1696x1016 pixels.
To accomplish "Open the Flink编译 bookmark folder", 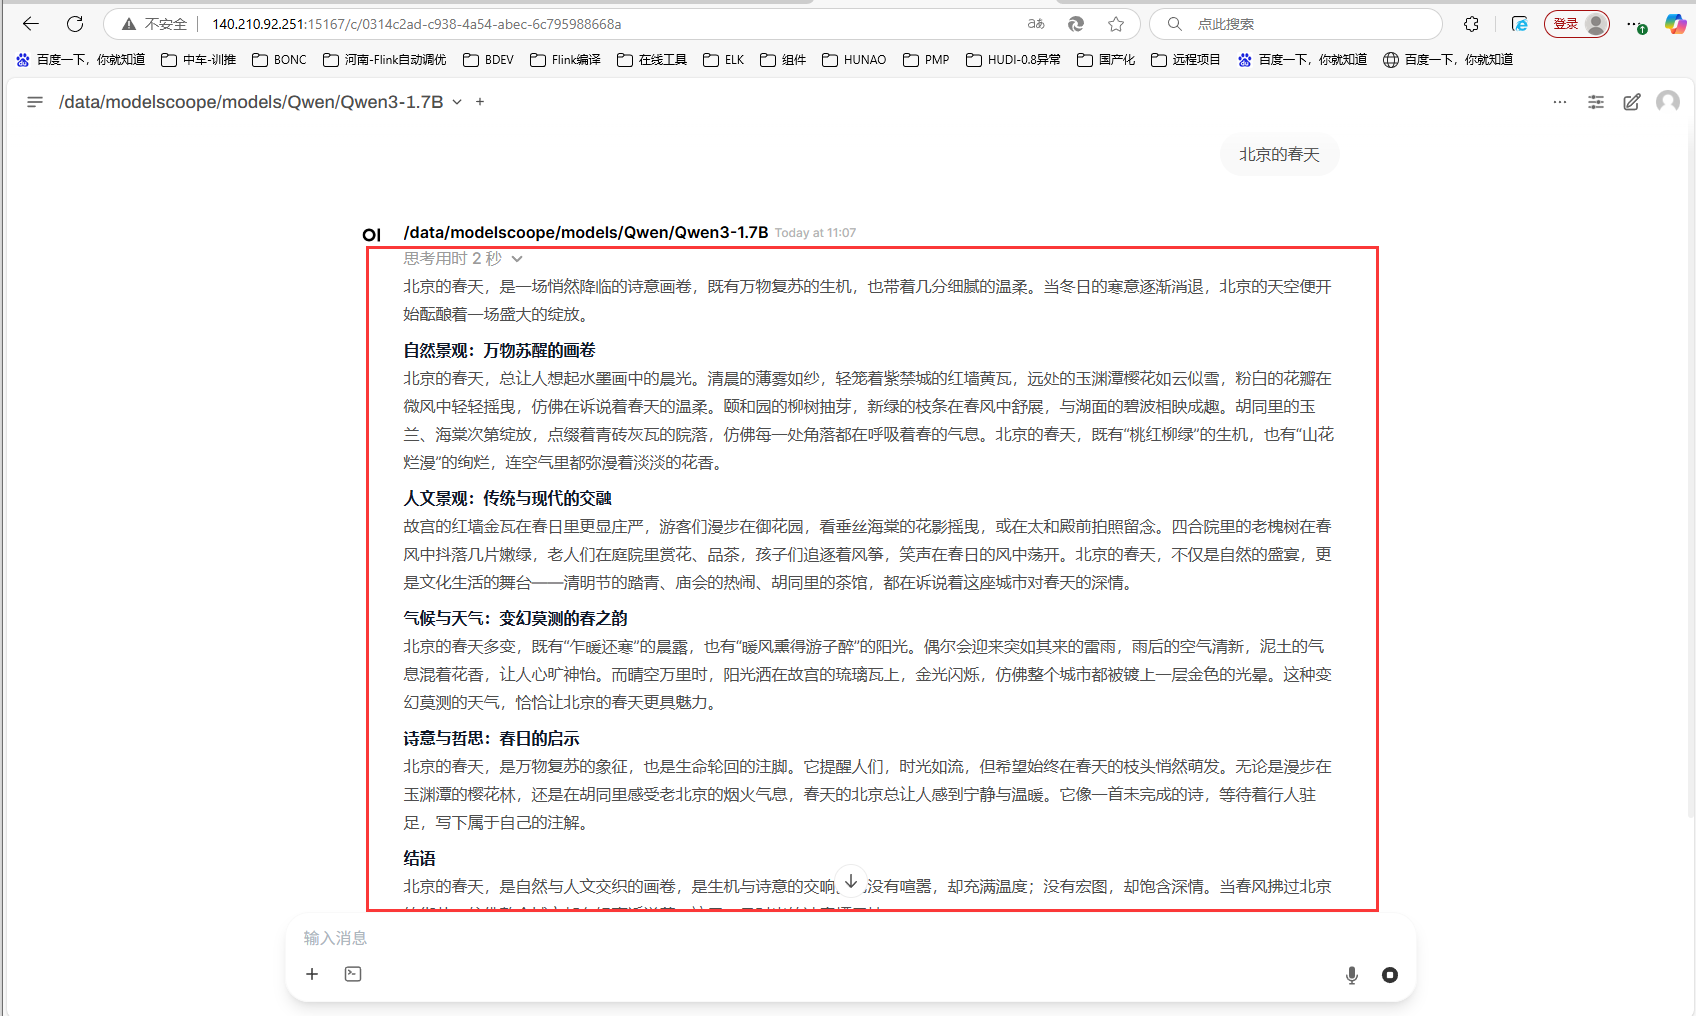I will click(565, 60).
